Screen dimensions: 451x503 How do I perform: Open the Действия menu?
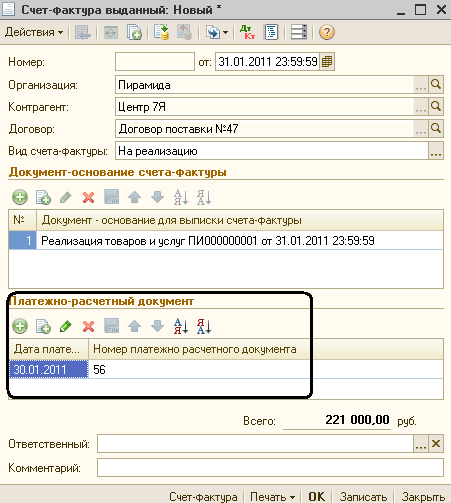click(34, 32)
